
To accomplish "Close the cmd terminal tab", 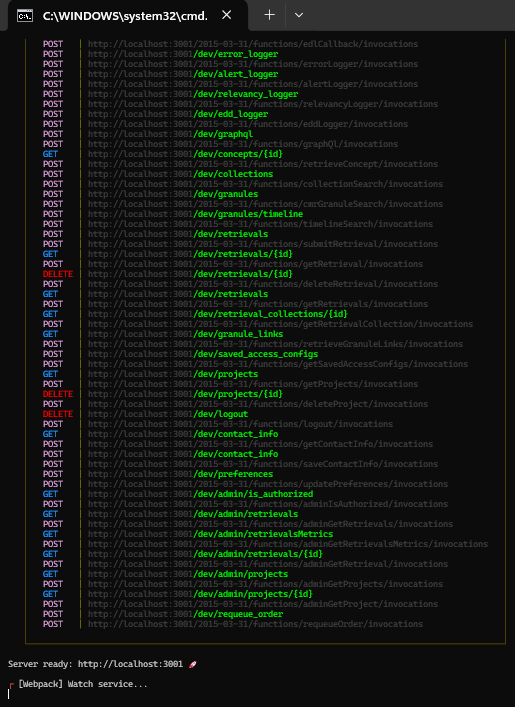I will pos(226,15).
